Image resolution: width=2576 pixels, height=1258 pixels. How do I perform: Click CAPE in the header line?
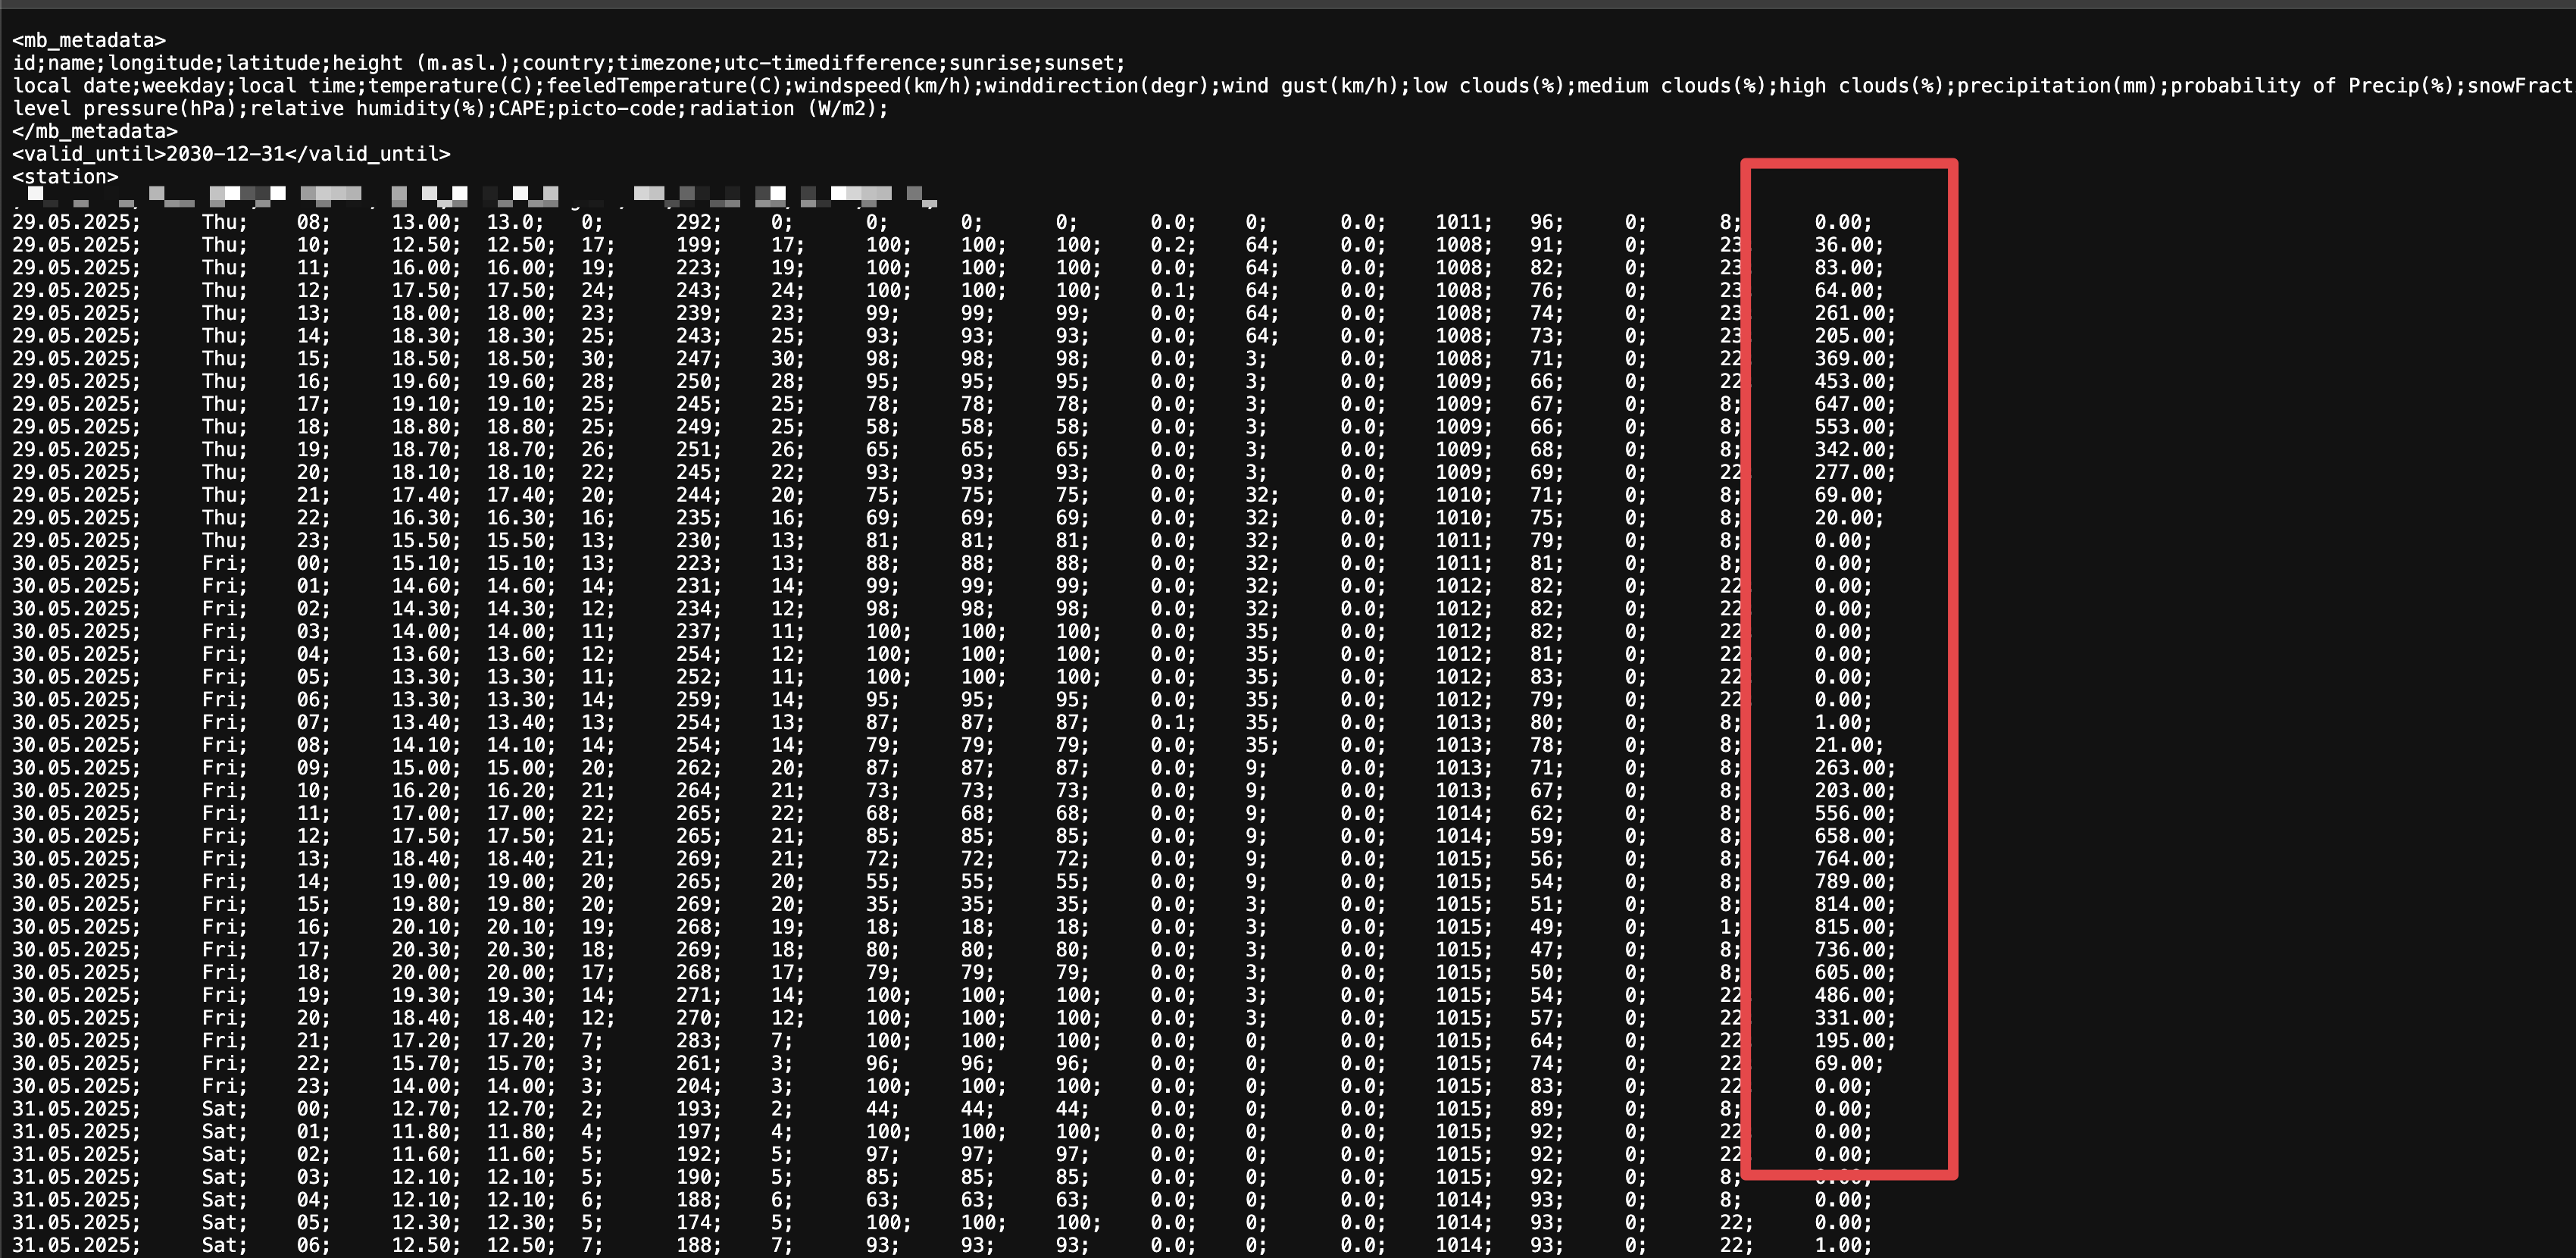[x=521, y=108]
